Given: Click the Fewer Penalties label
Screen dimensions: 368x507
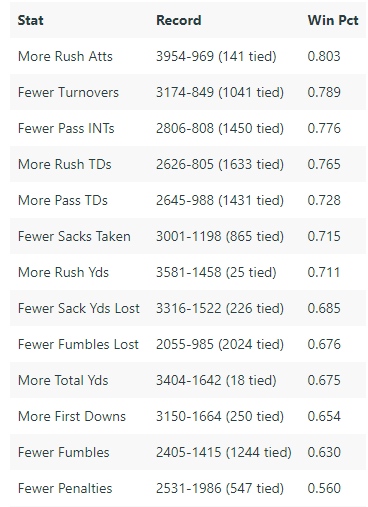Looking at the screenshot, I should coord(65,488).
